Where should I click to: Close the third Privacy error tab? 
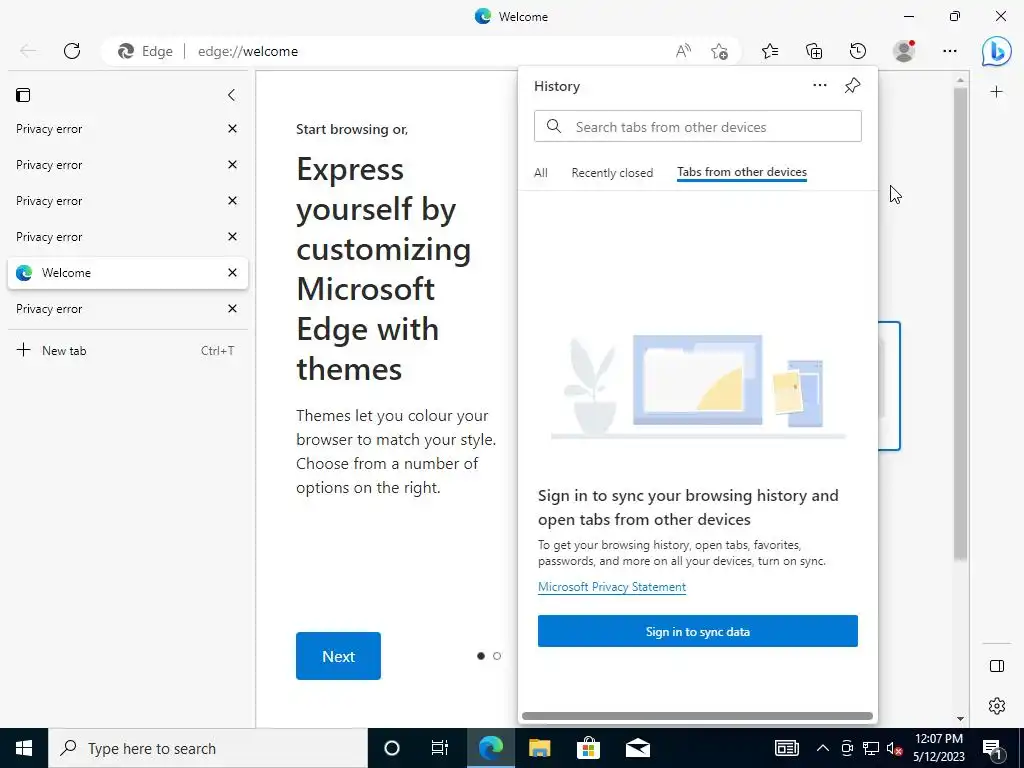(x=232, y=200)
